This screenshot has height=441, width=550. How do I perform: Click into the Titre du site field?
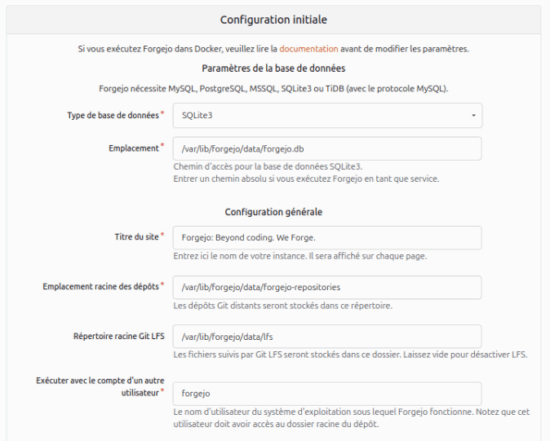click(x=327, y=238)
